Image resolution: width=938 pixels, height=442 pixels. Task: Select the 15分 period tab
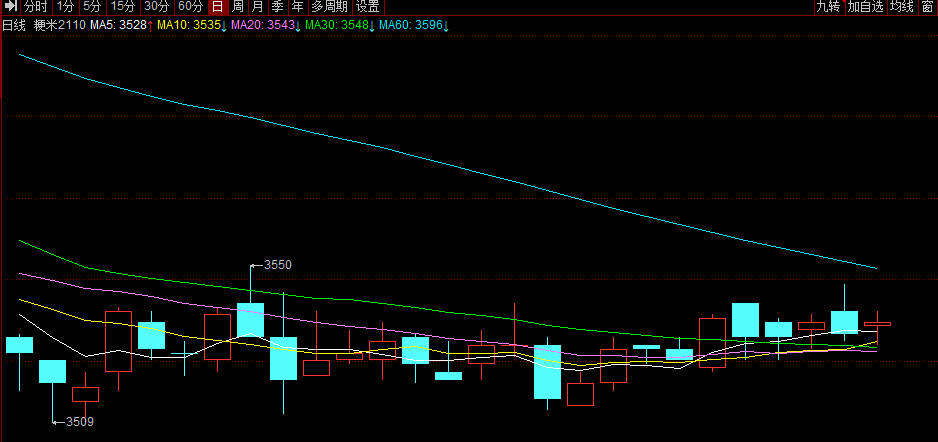coord(123,7)
